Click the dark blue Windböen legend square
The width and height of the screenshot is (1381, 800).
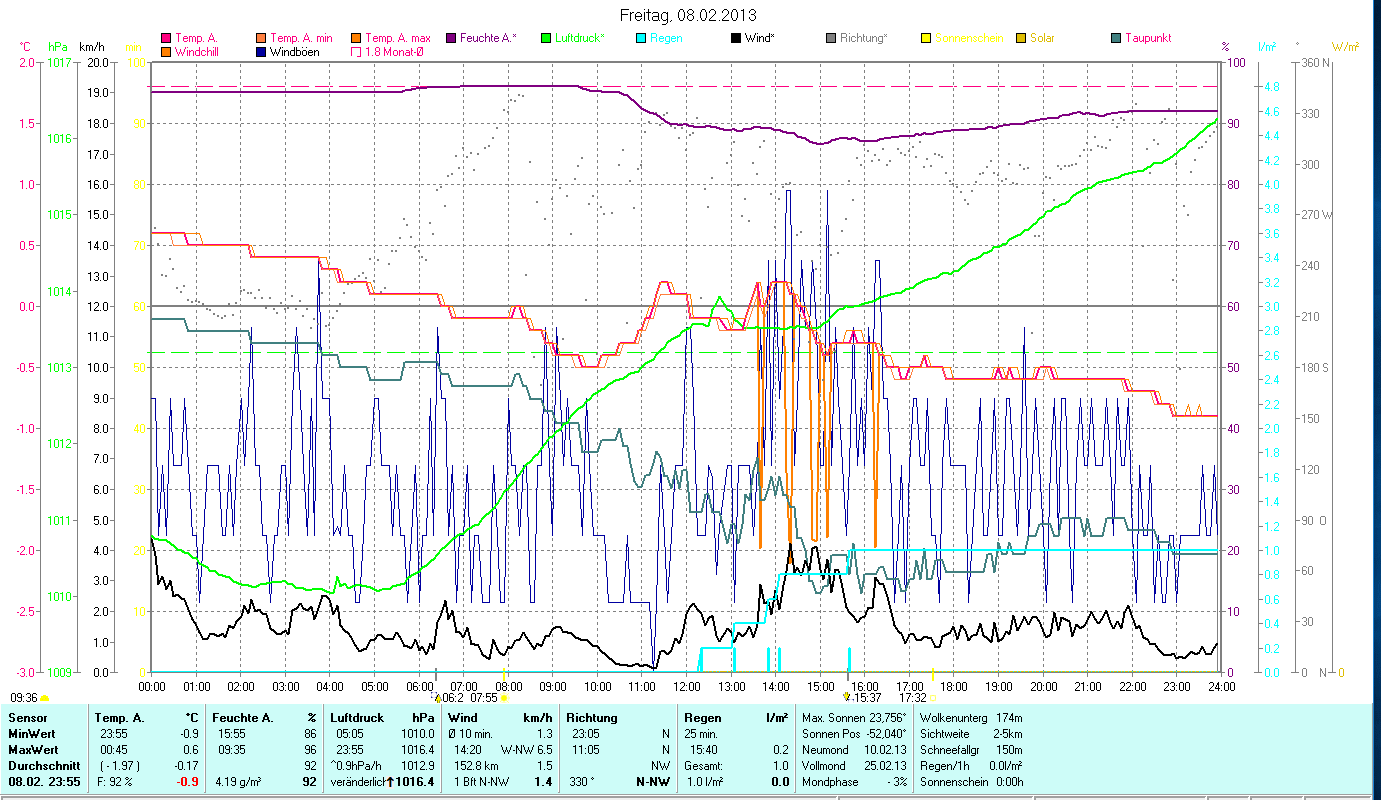click(x=261, y=52)
